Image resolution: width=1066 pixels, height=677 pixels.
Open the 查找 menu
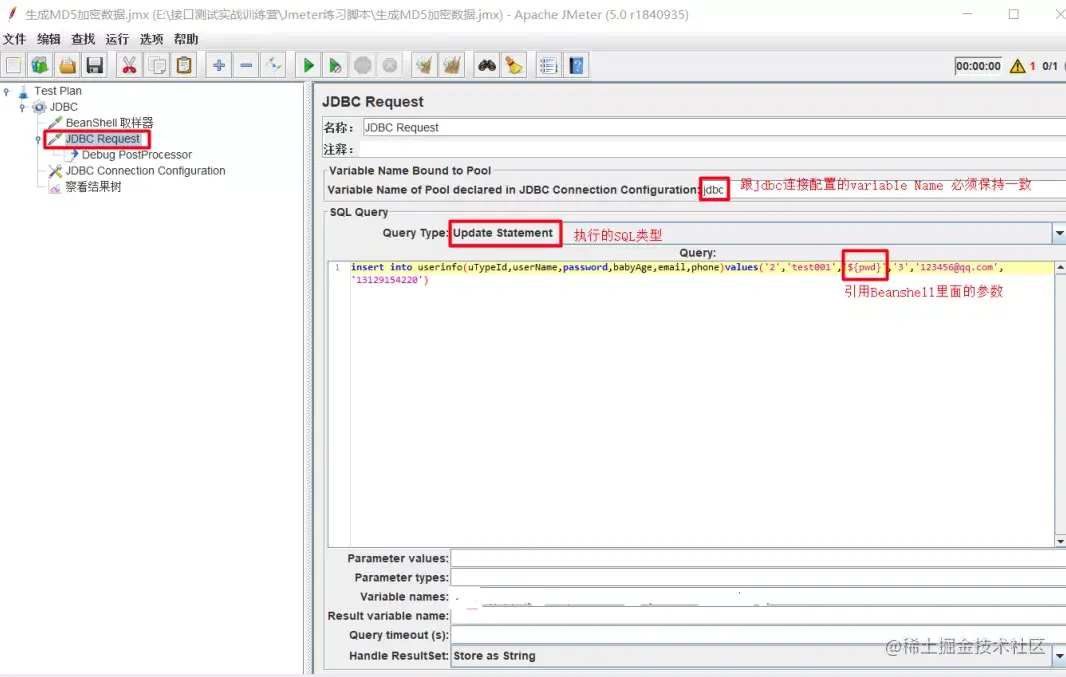[83, 39]
